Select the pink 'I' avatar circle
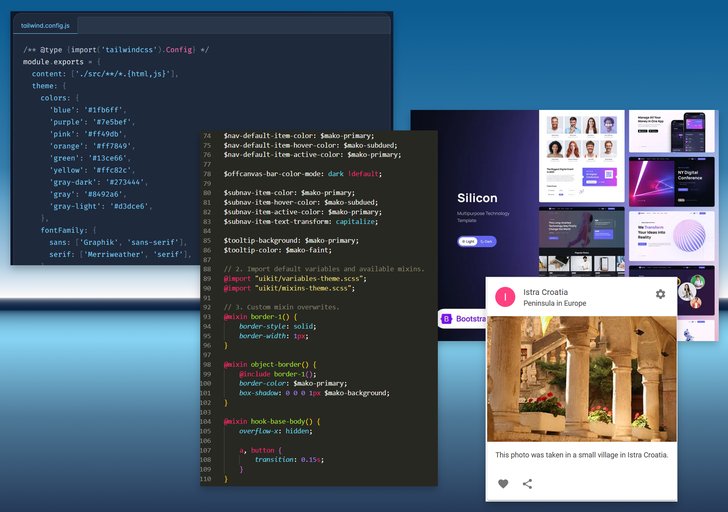The width and height of the screenshot is (728, 512). coord(505,297)
